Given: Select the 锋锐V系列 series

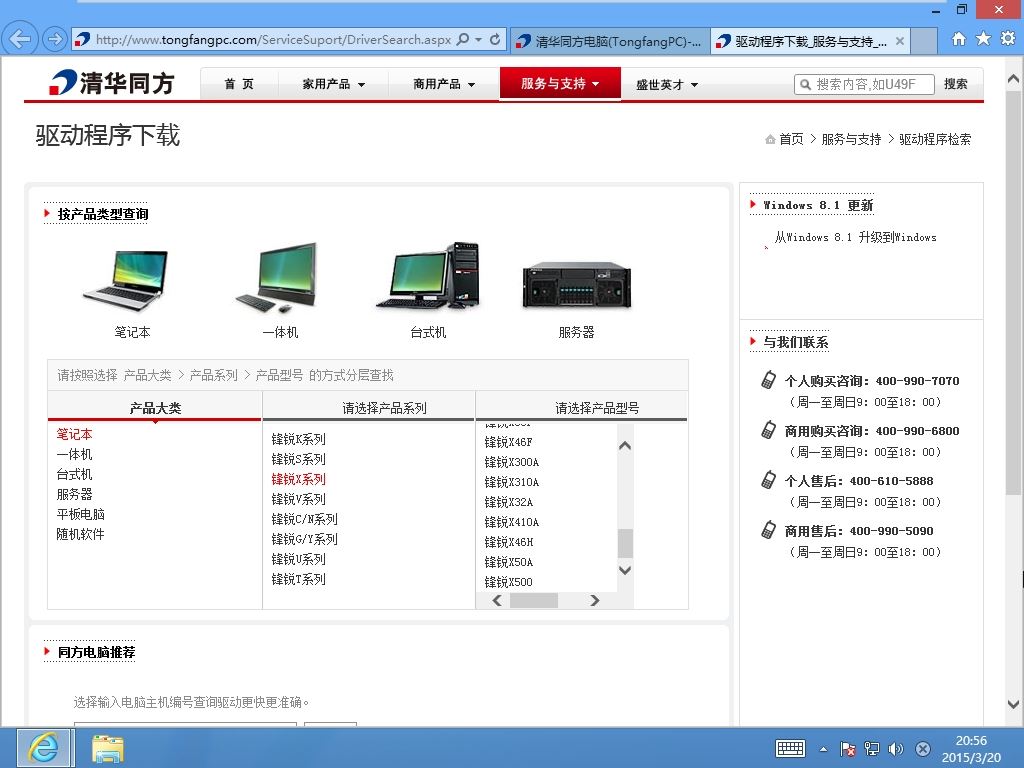Looking at the screenshot, I should click(298, 500).
